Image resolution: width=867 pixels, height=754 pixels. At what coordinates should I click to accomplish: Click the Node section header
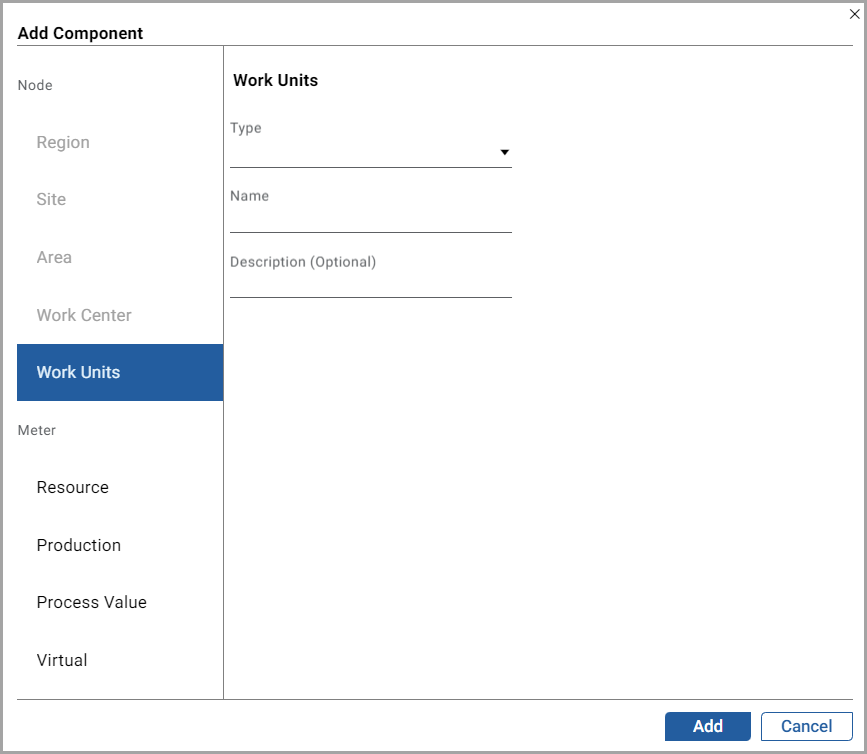tap(35, 86)
